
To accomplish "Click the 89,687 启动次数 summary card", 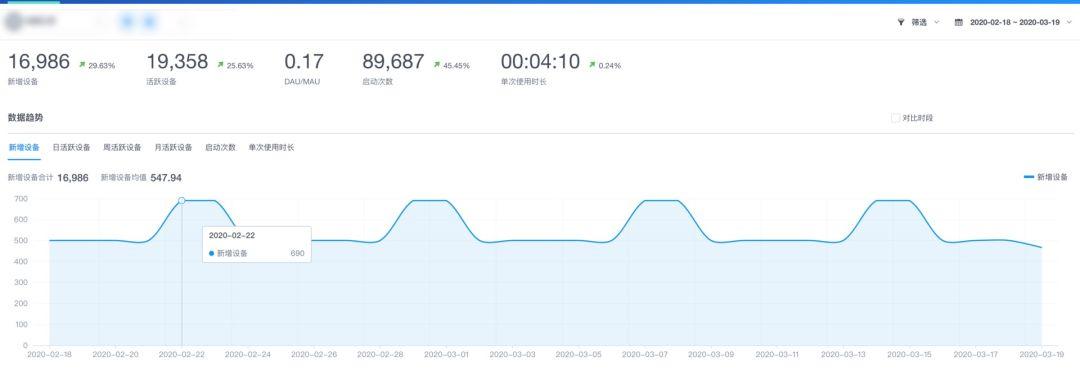I will coord(416,68).
